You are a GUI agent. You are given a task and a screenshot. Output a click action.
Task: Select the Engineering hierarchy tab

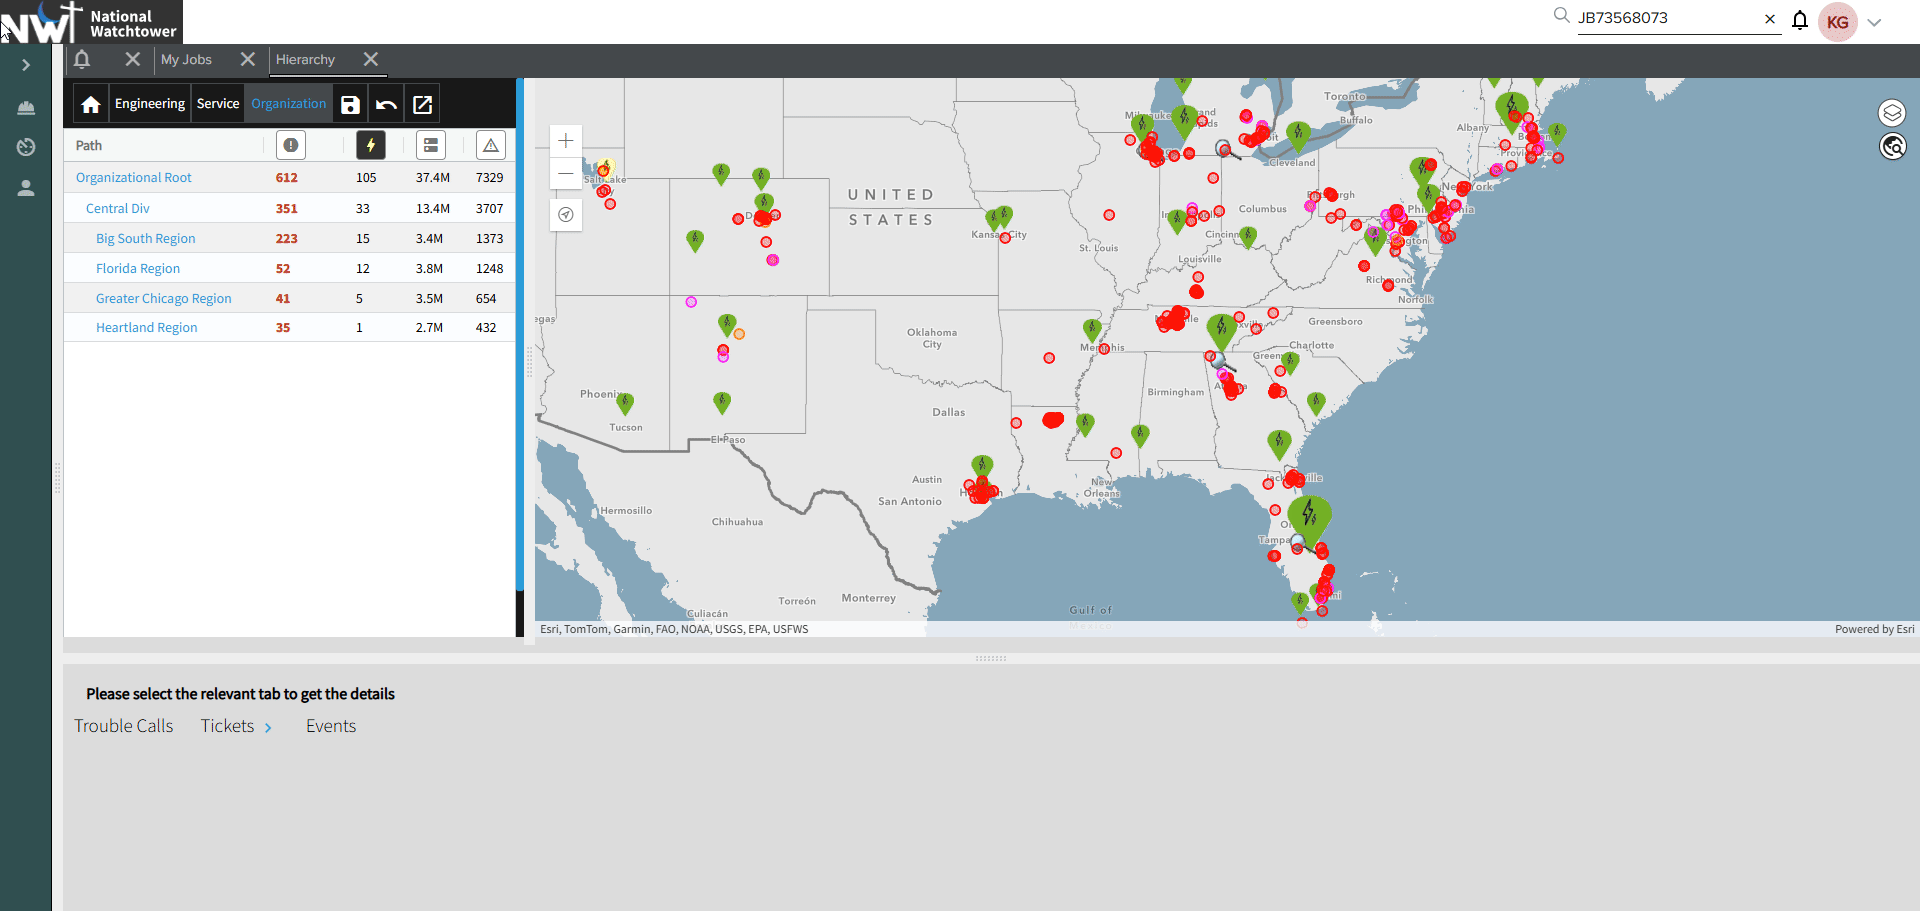[149, 104]
